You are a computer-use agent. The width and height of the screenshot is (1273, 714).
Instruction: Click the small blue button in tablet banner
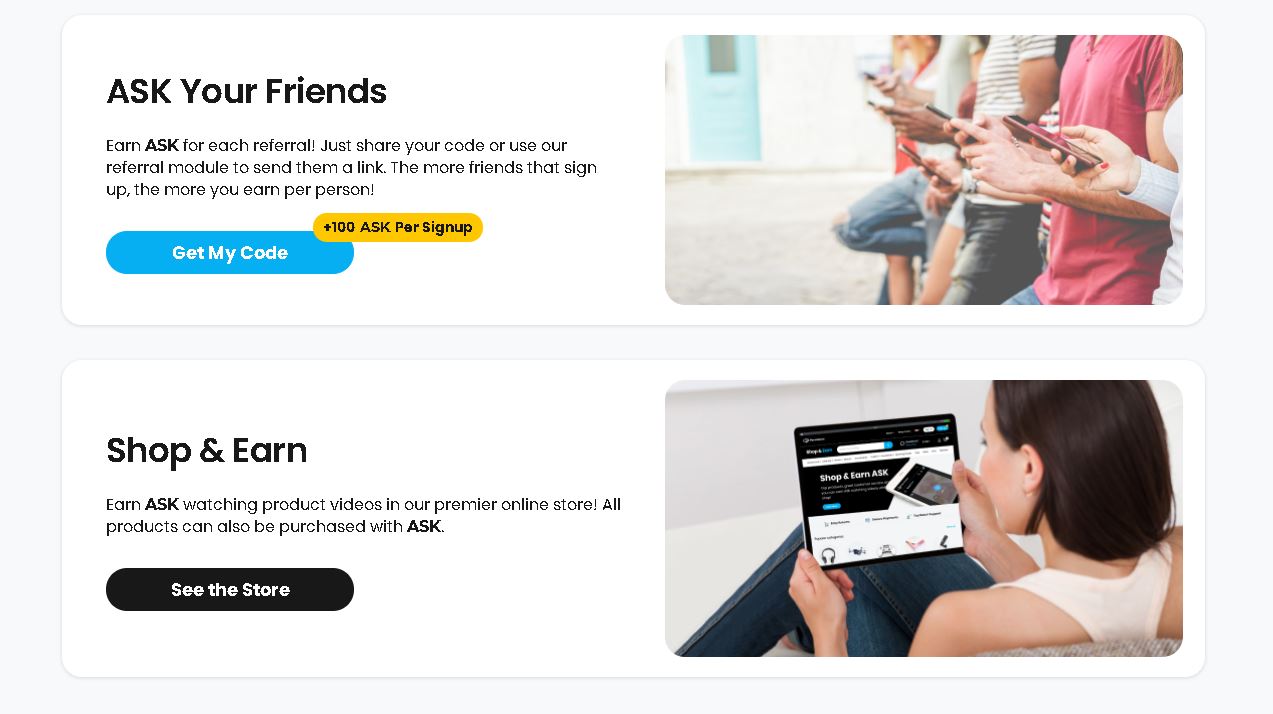click(x=832, y=506)
